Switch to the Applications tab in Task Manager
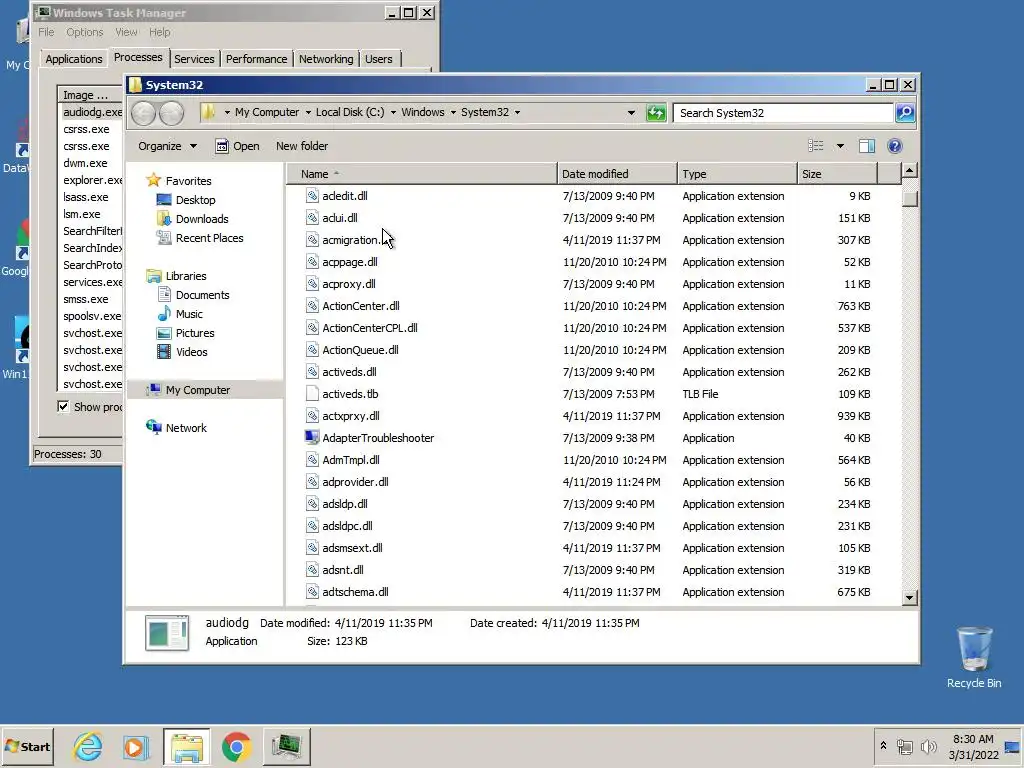The height and width of the screenshot is (768, 1024). point(74,59)
